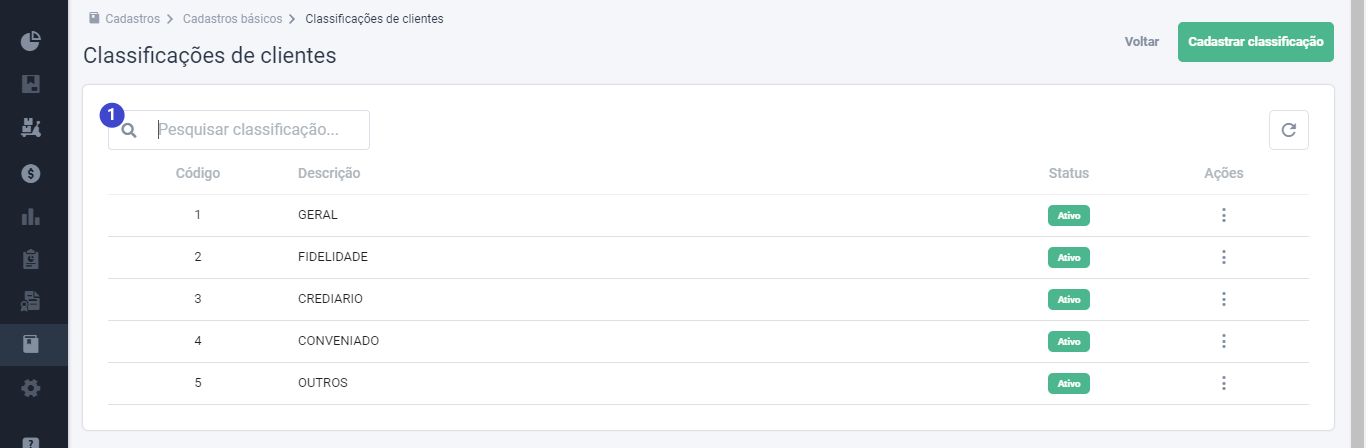Viewport: 1366px width, 448px height.
Task: Open the forklift stock sidebar icon
Action: (x=31, y=128)
